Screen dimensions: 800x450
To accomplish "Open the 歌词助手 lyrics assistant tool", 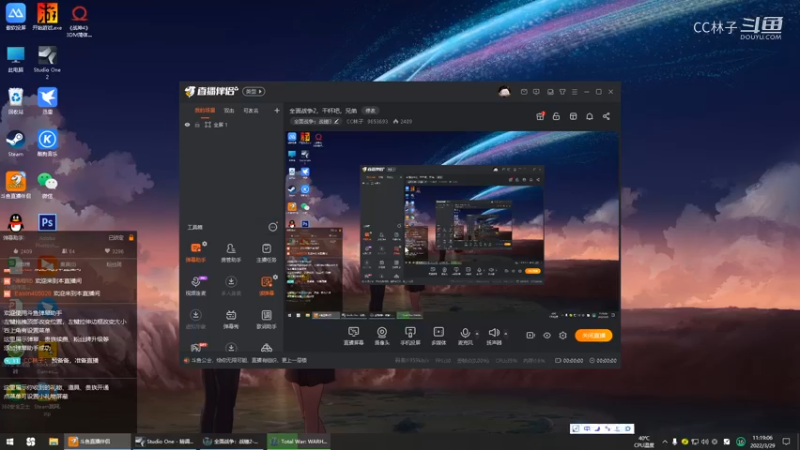I will coord(266,319).
